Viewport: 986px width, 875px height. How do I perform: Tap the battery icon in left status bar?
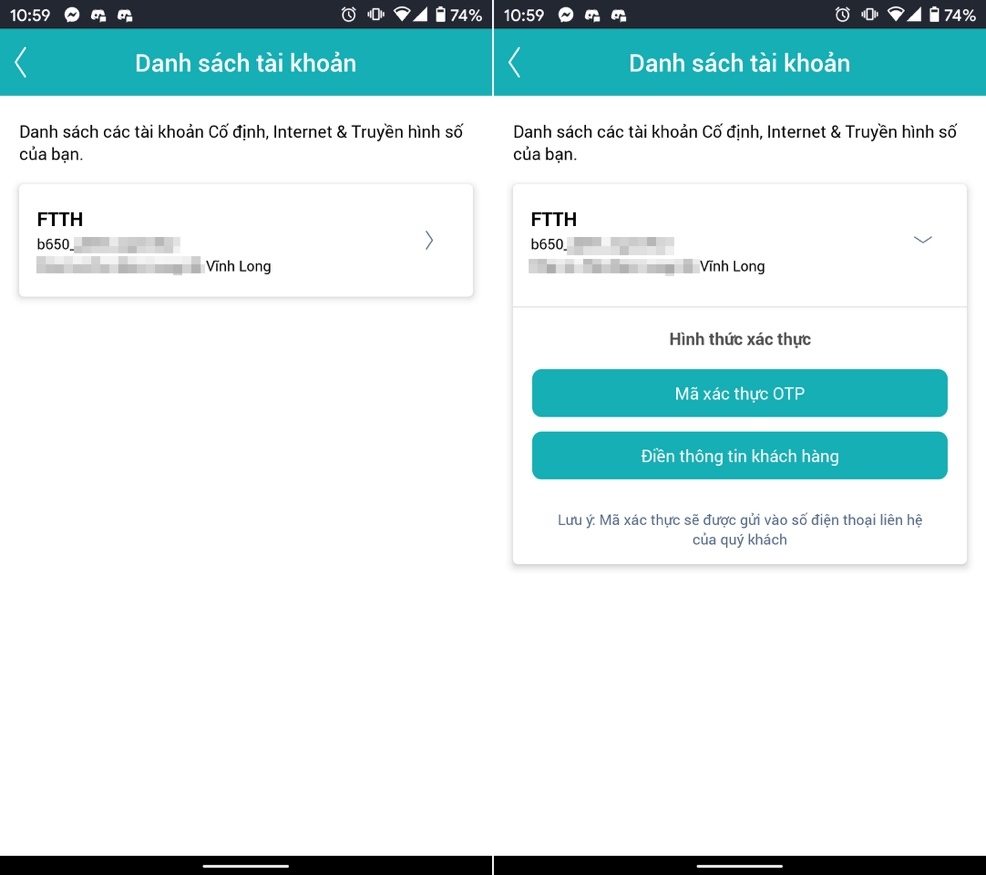440,15
